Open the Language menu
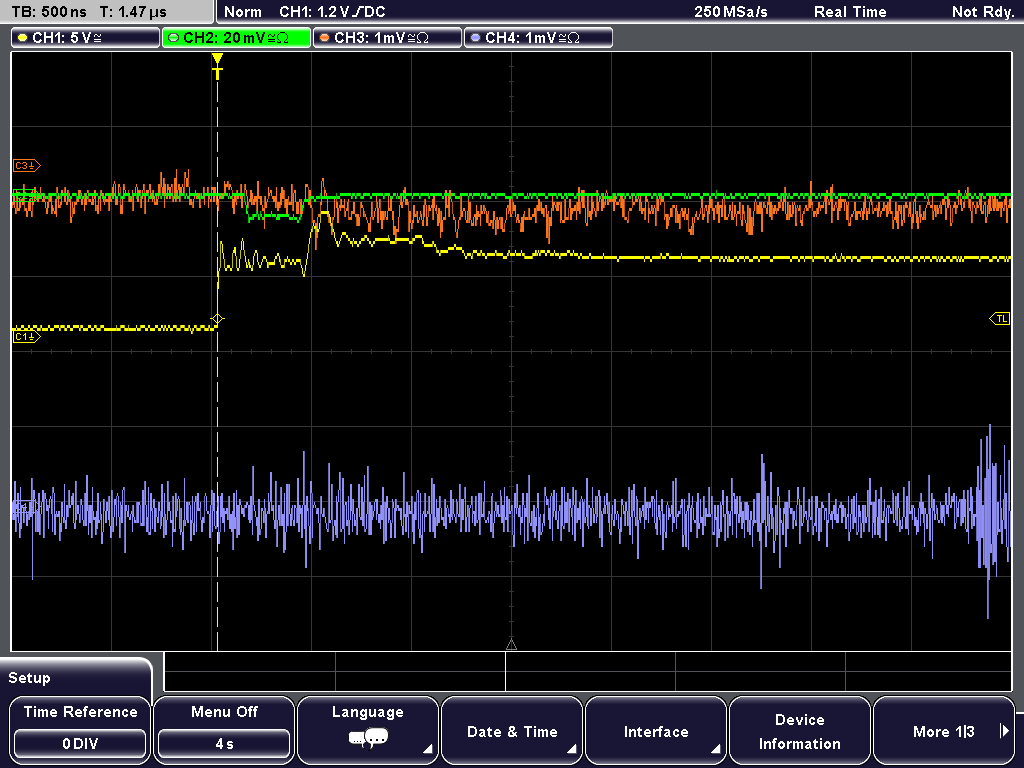This screenshot has height=768, width=1024. 368,730
